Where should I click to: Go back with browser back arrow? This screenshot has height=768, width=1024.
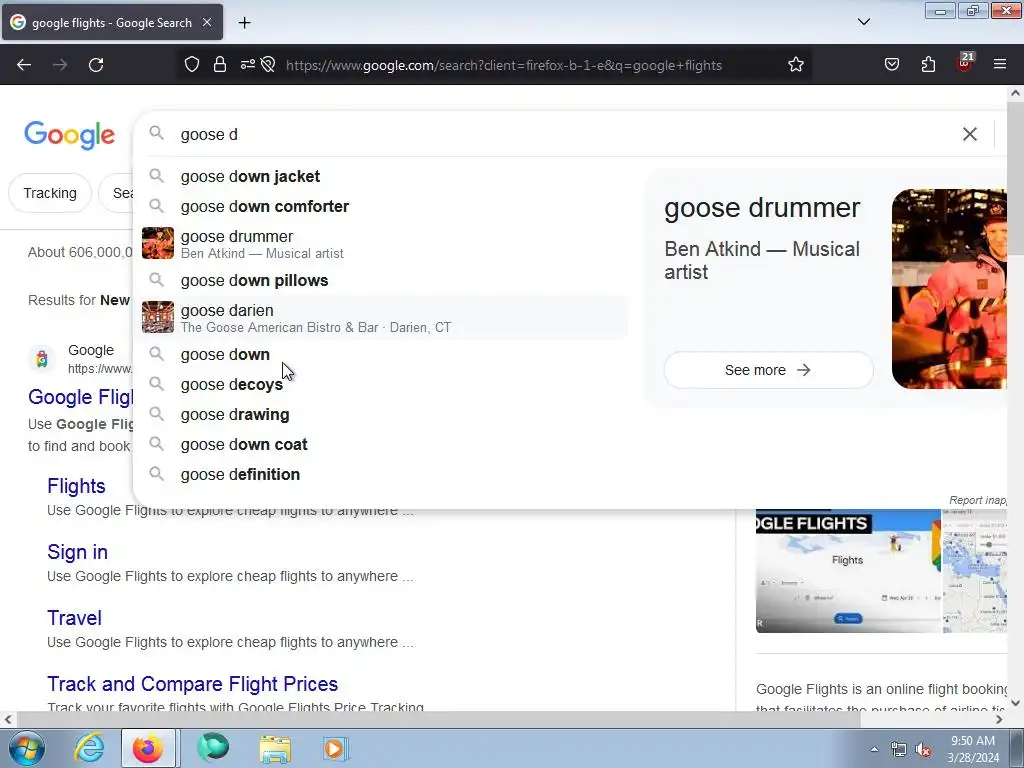pyautogui.click(x=24, y=65)
